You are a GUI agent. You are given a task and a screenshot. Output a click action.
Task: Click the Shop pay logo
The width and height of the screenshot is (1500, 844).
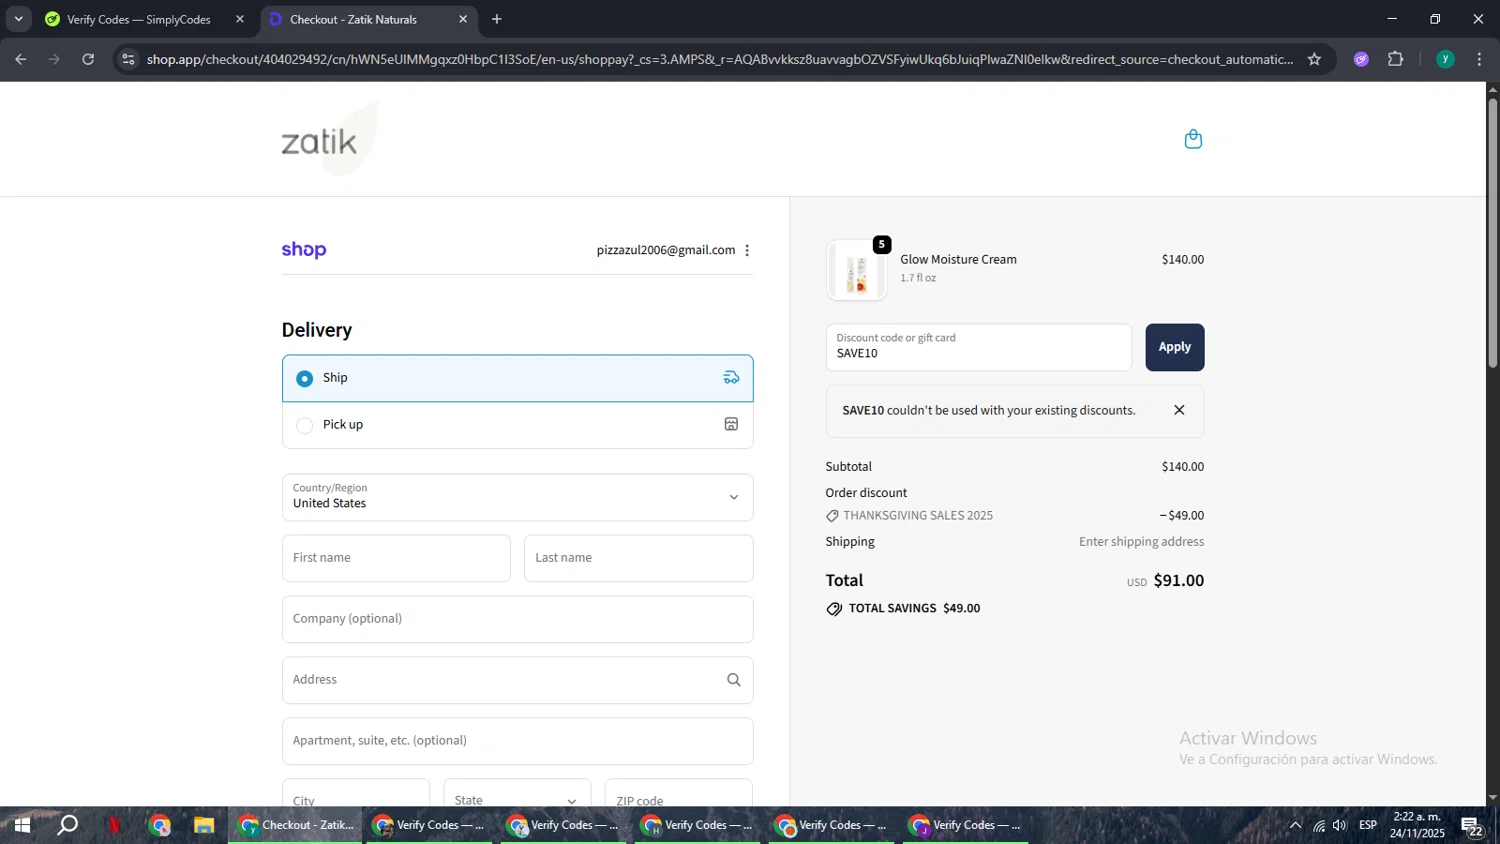[x=304, y=250]
